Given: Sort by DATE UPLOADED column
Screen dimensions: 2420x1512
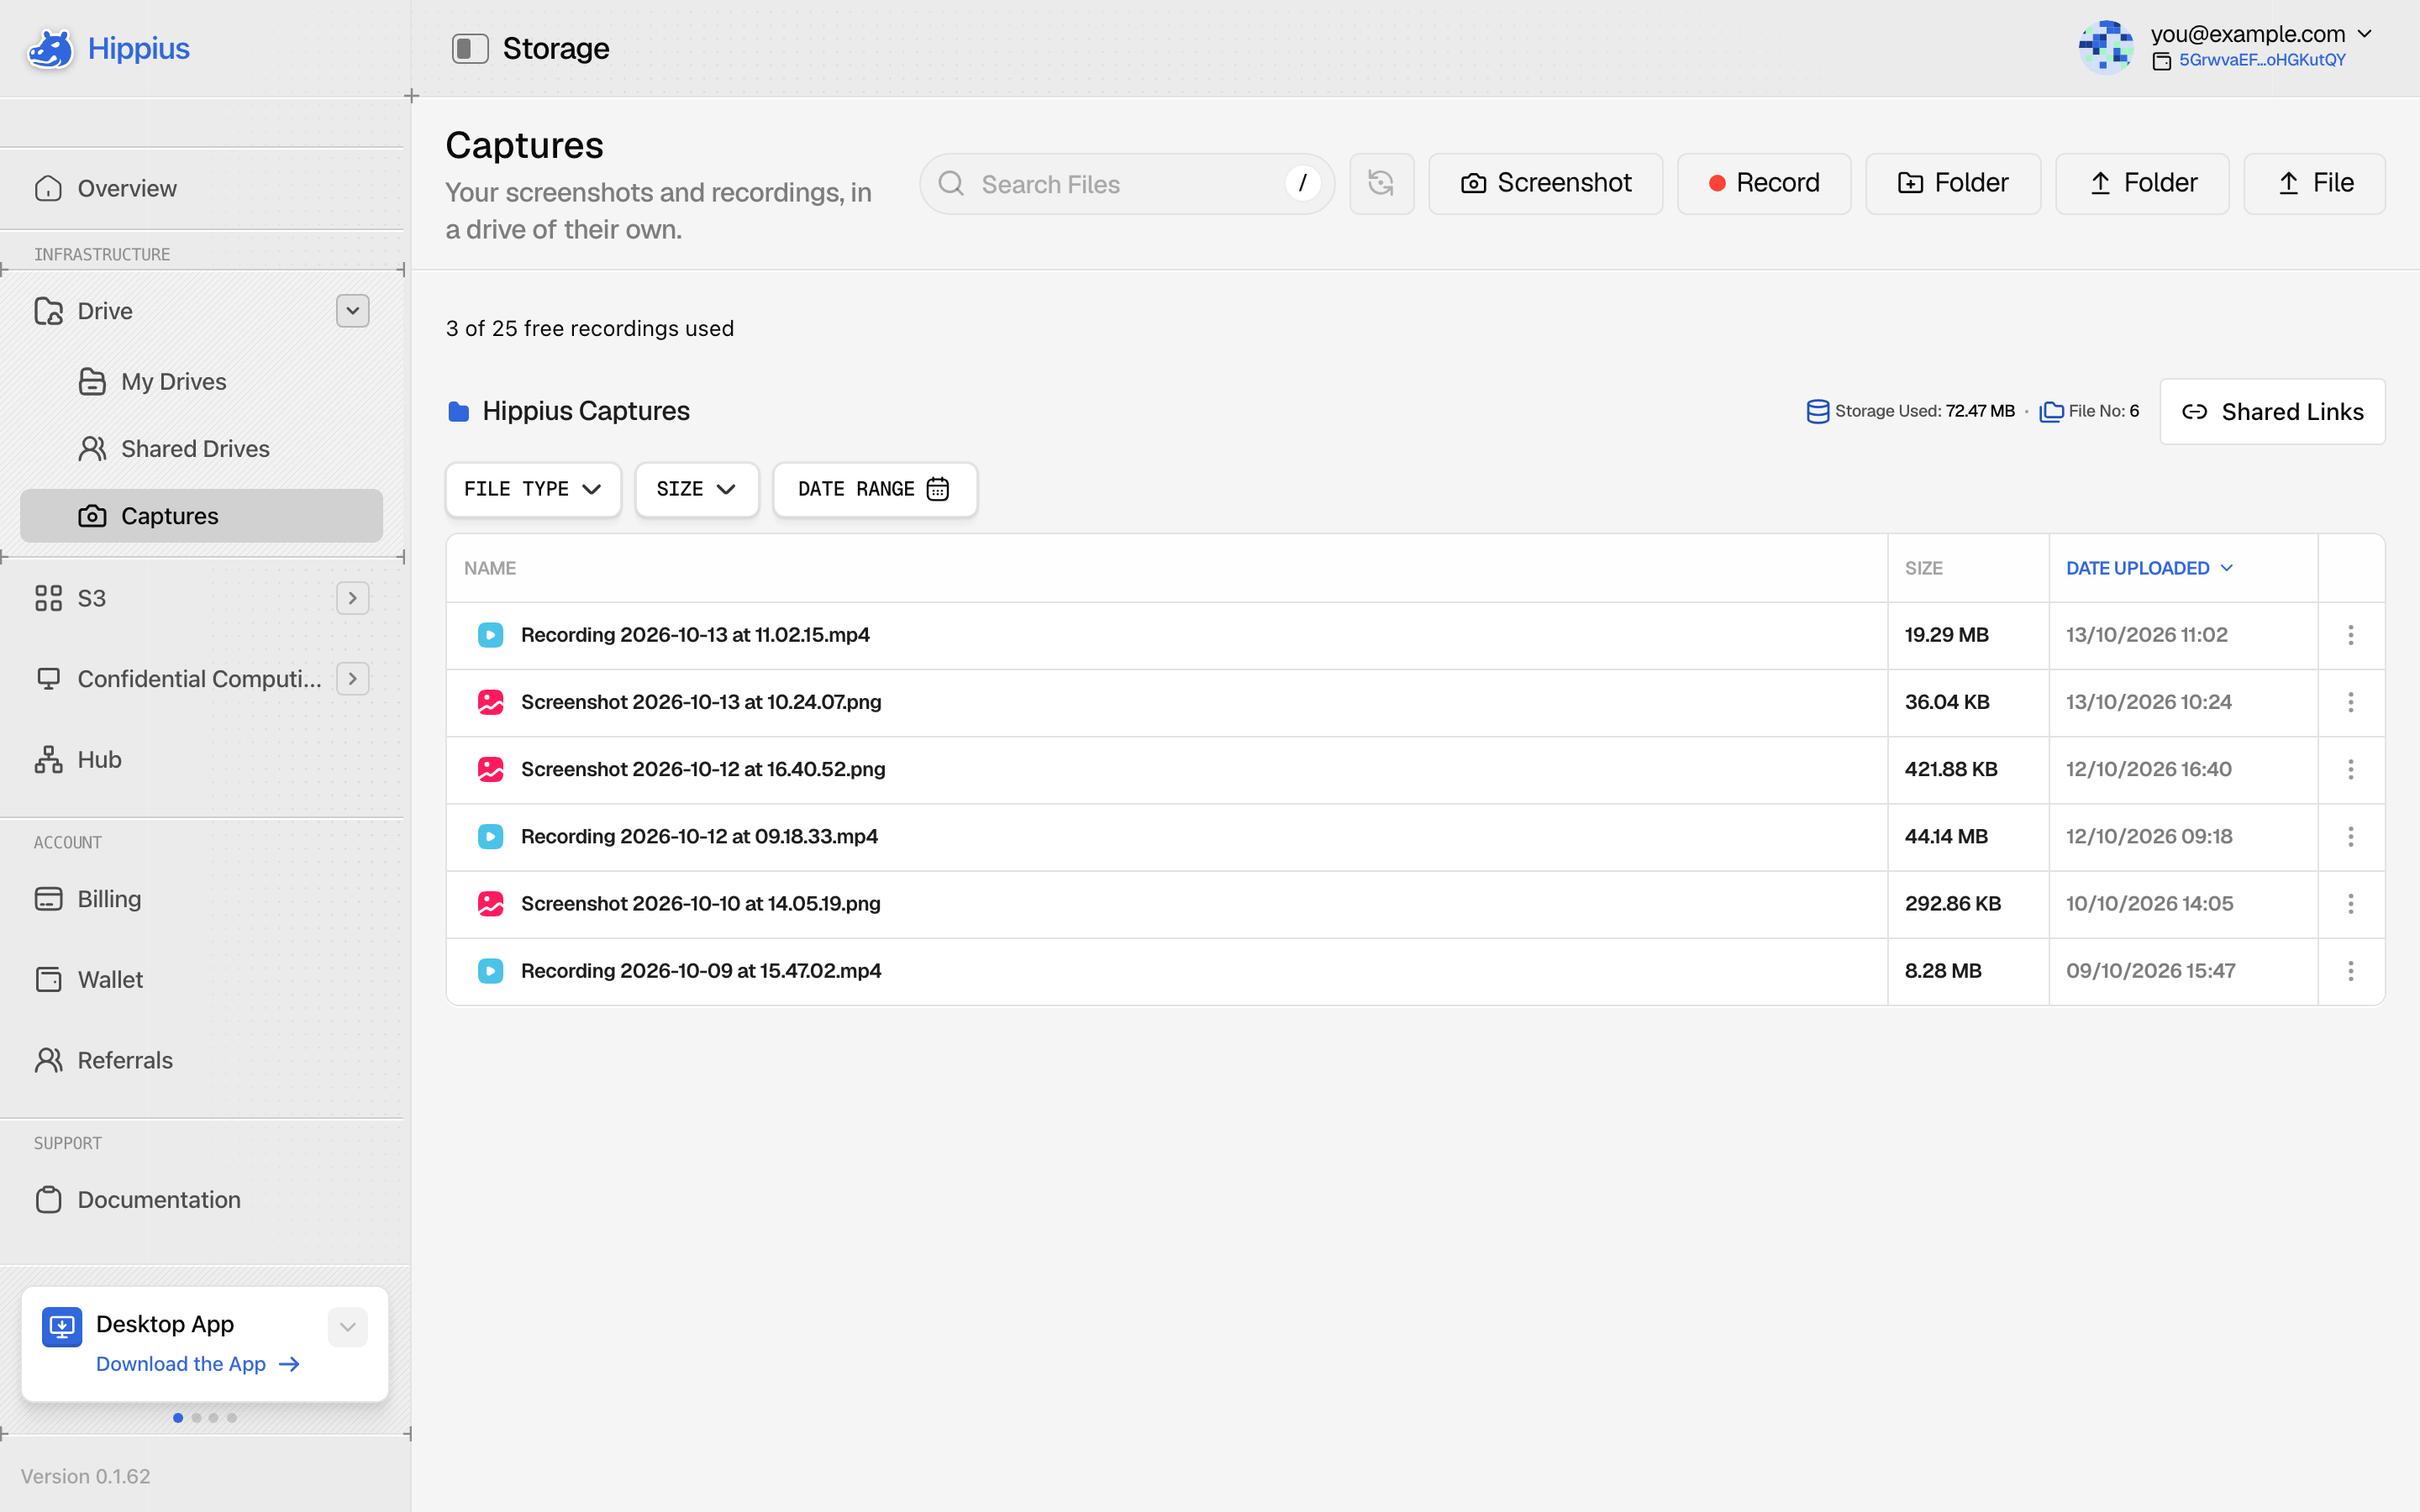Looking at the screenshot, I should pos(2149,568).
